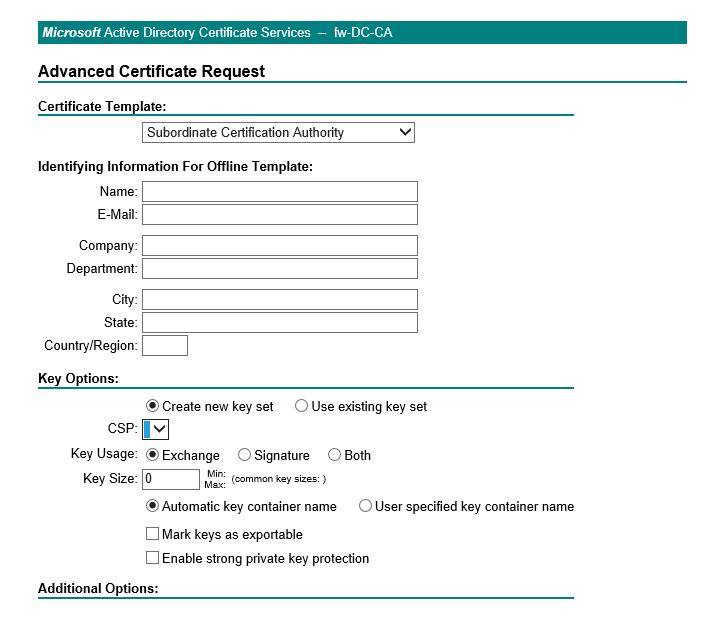Screen dimensions: 709x632
Task: Focus the State input field
Action: coord(280,322)
